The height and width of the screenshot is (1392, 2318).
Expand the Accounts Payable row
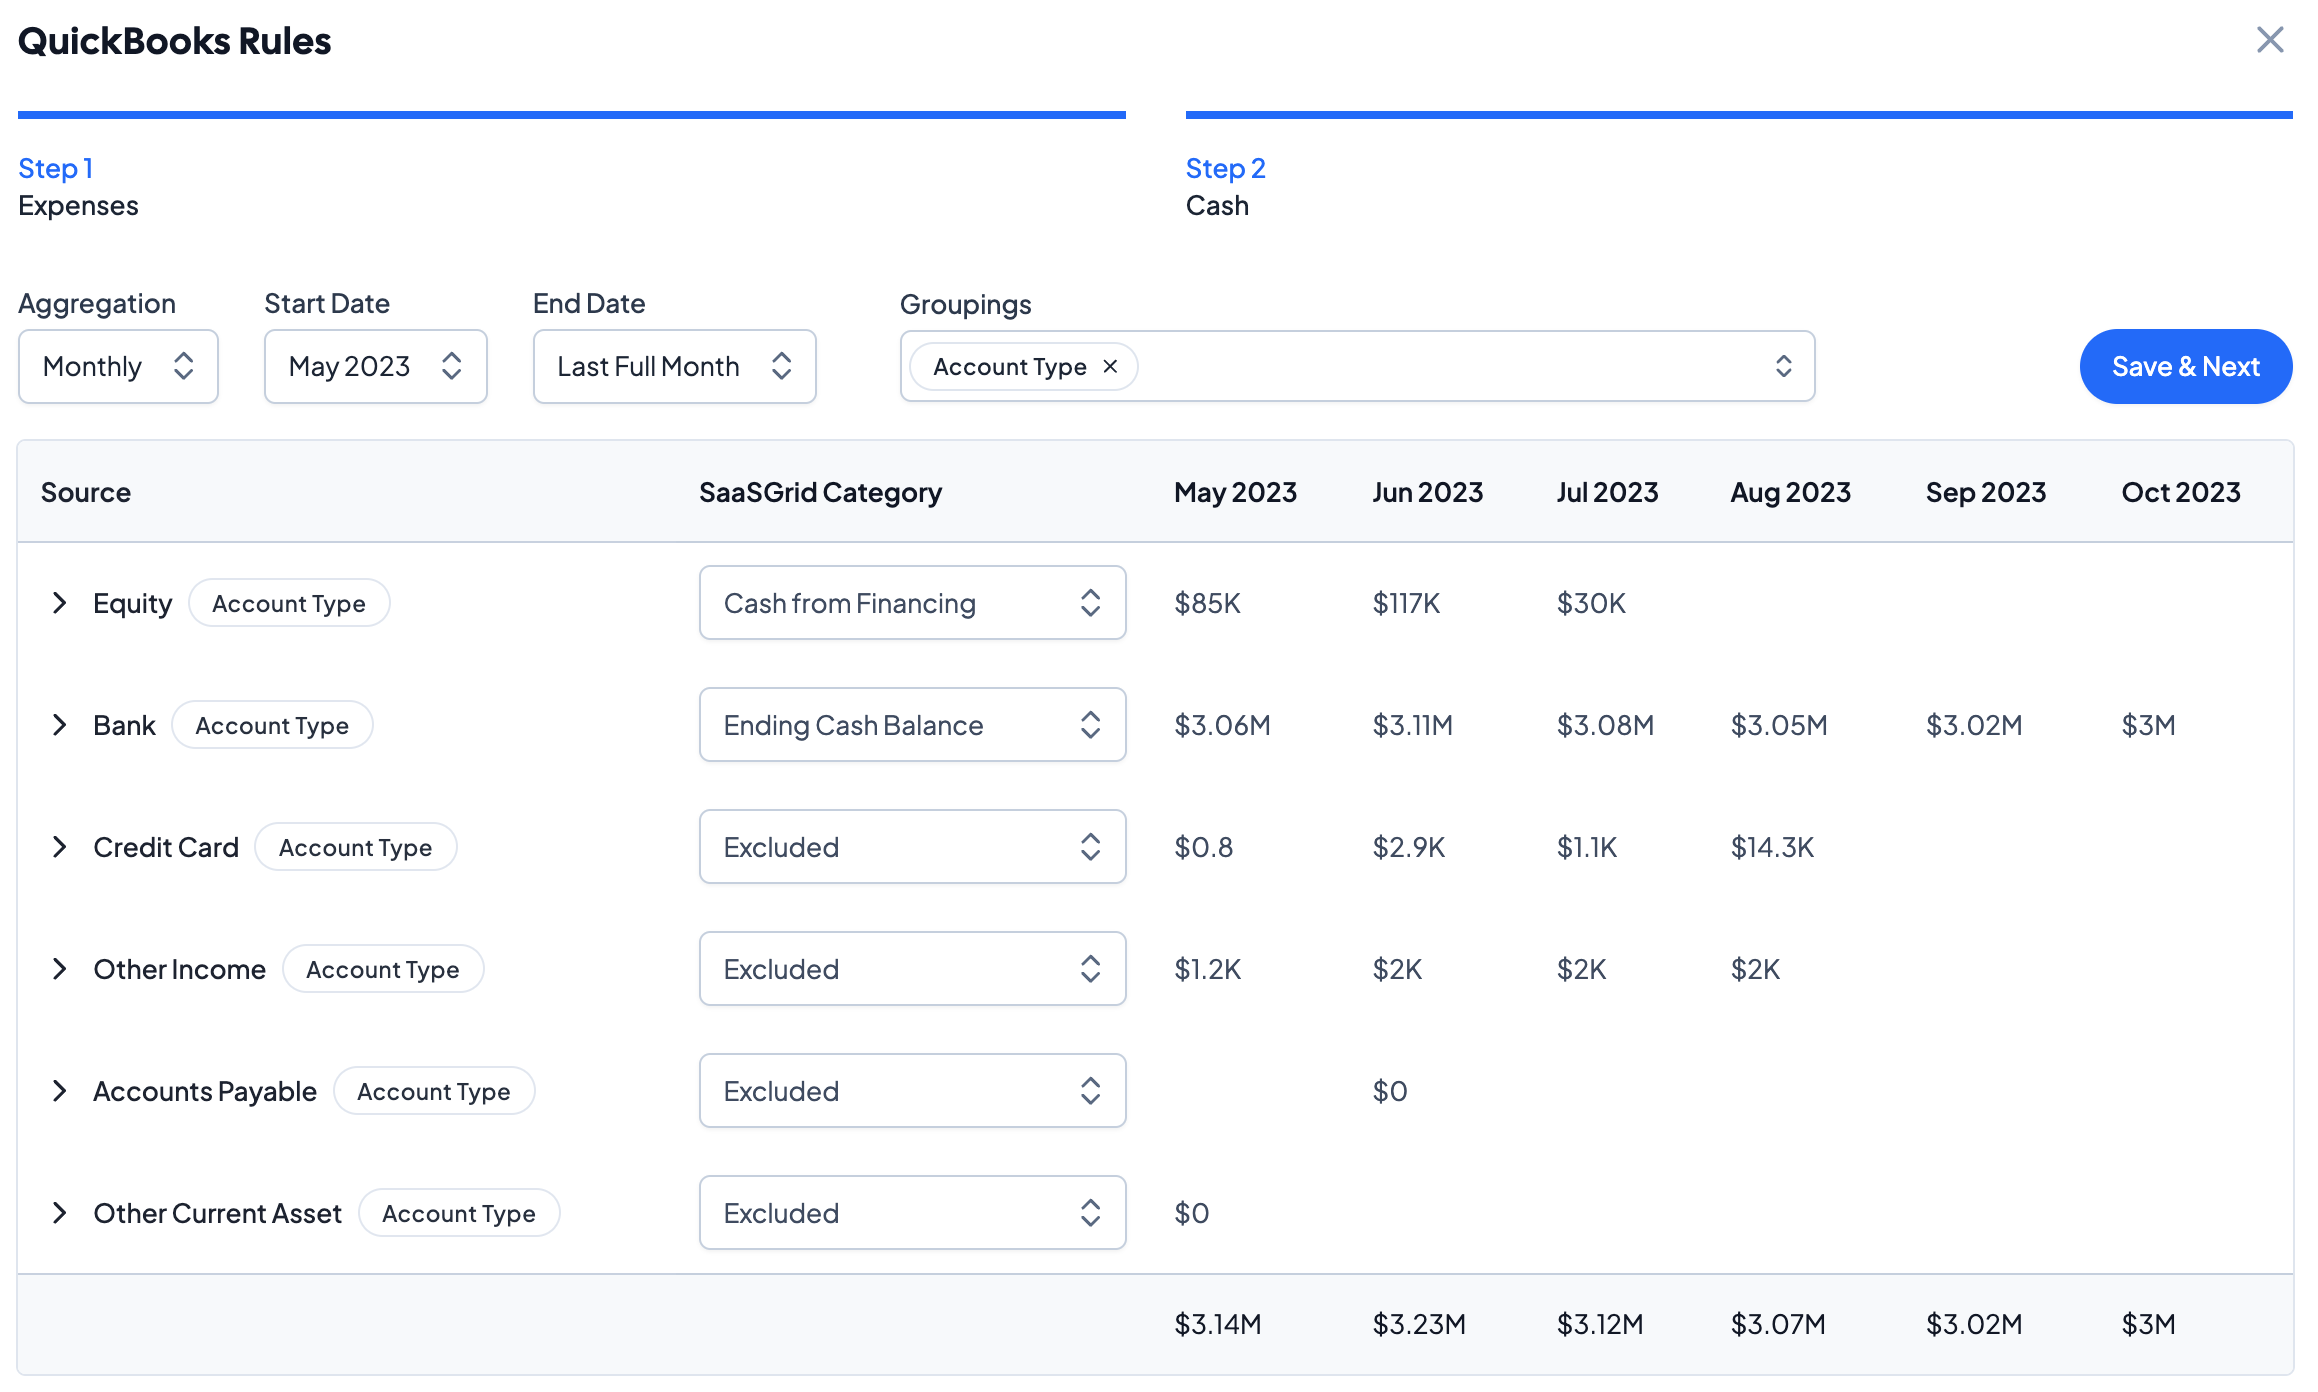coord(60,1091)
